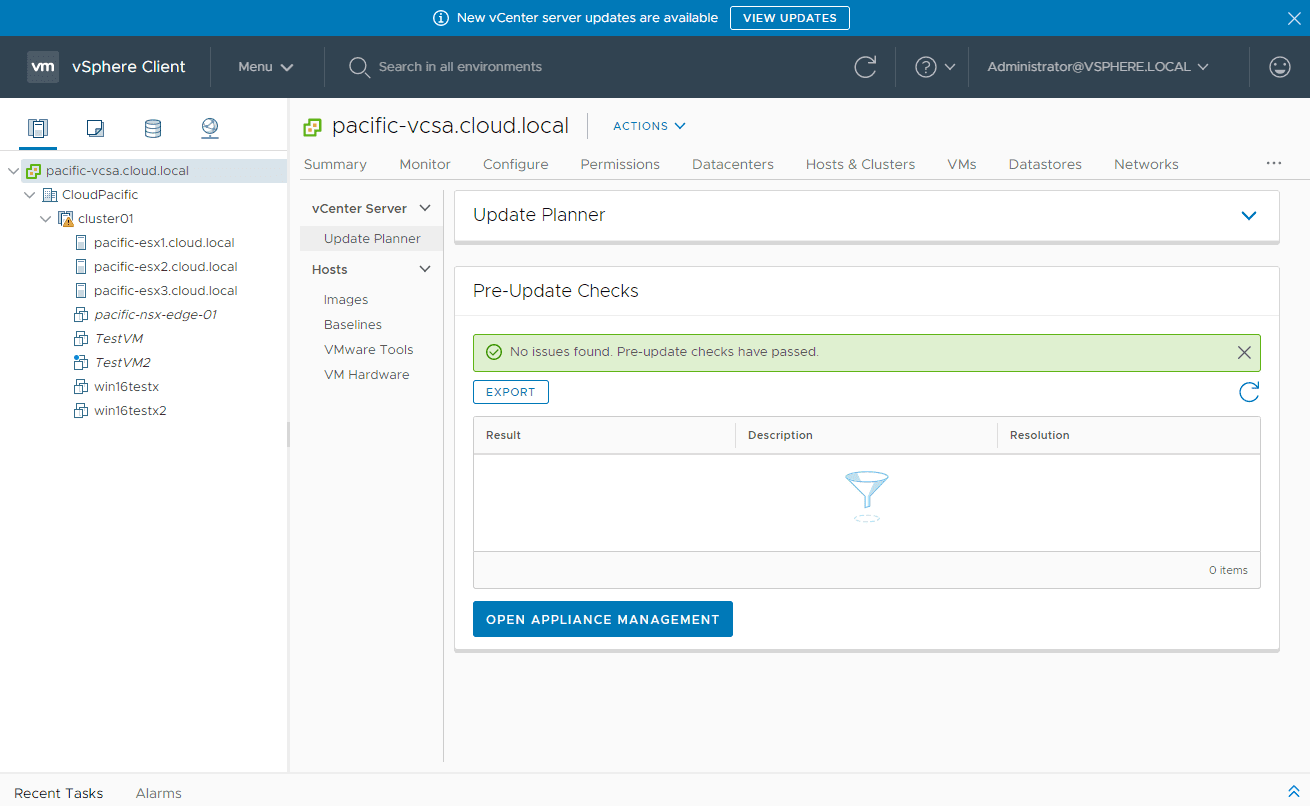Expand the Update Planner panel chevron
Viewport: 1310px width, 806px height.
click(x=1248, y=216)
